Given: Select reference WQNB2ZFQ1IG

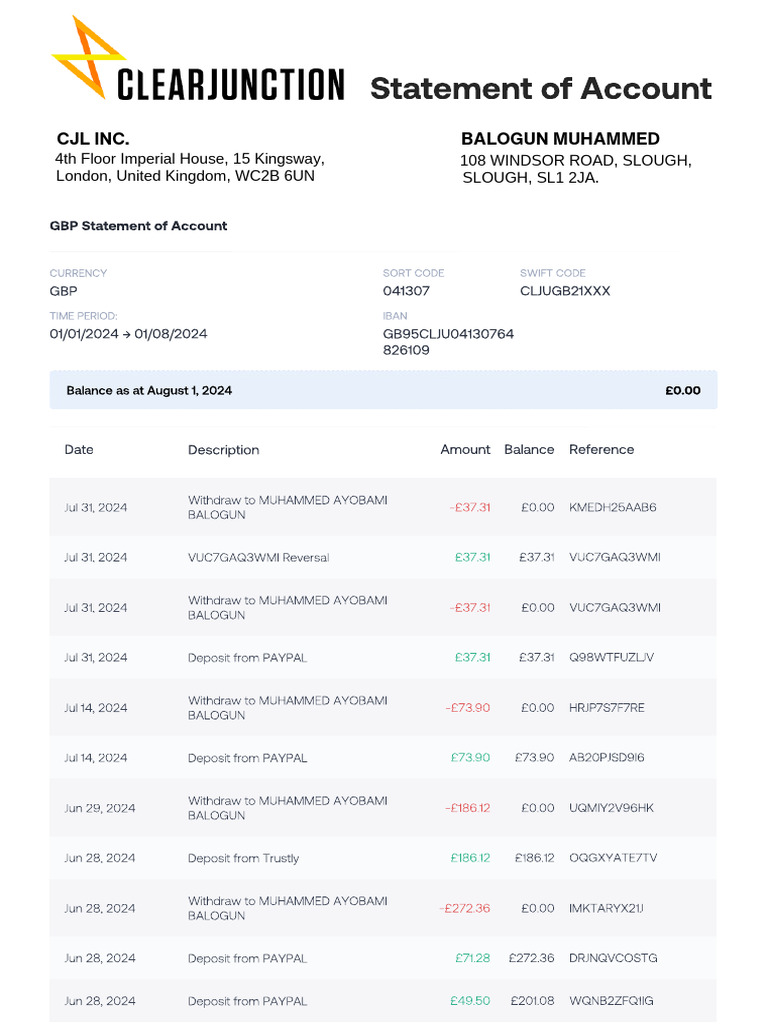Looking at the screenshot, I should [611, 1001].
